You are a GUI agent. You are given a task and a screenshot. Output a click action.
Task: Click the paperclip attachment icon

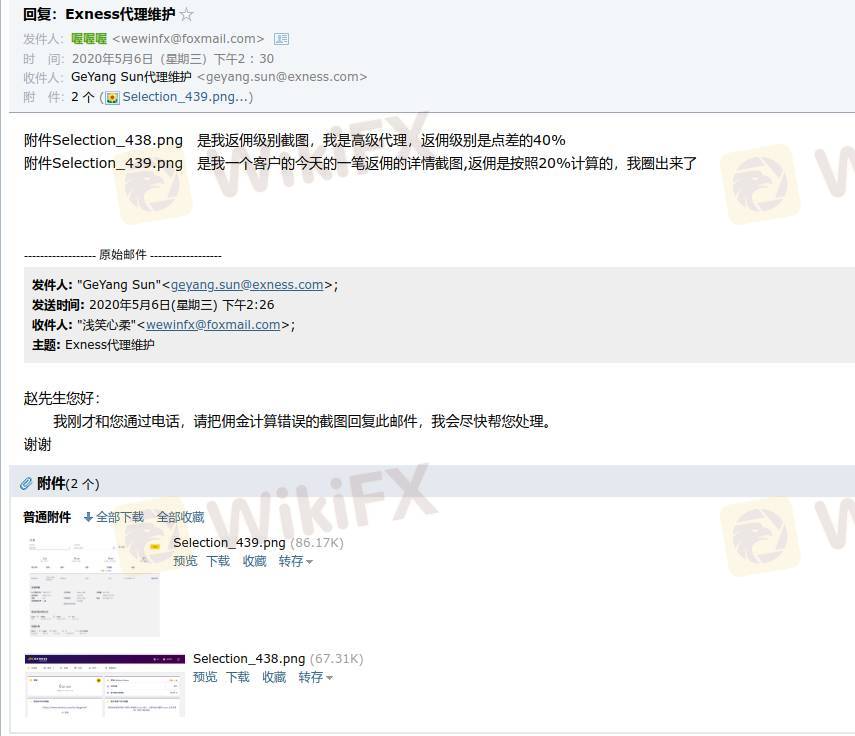pos(26,484)
